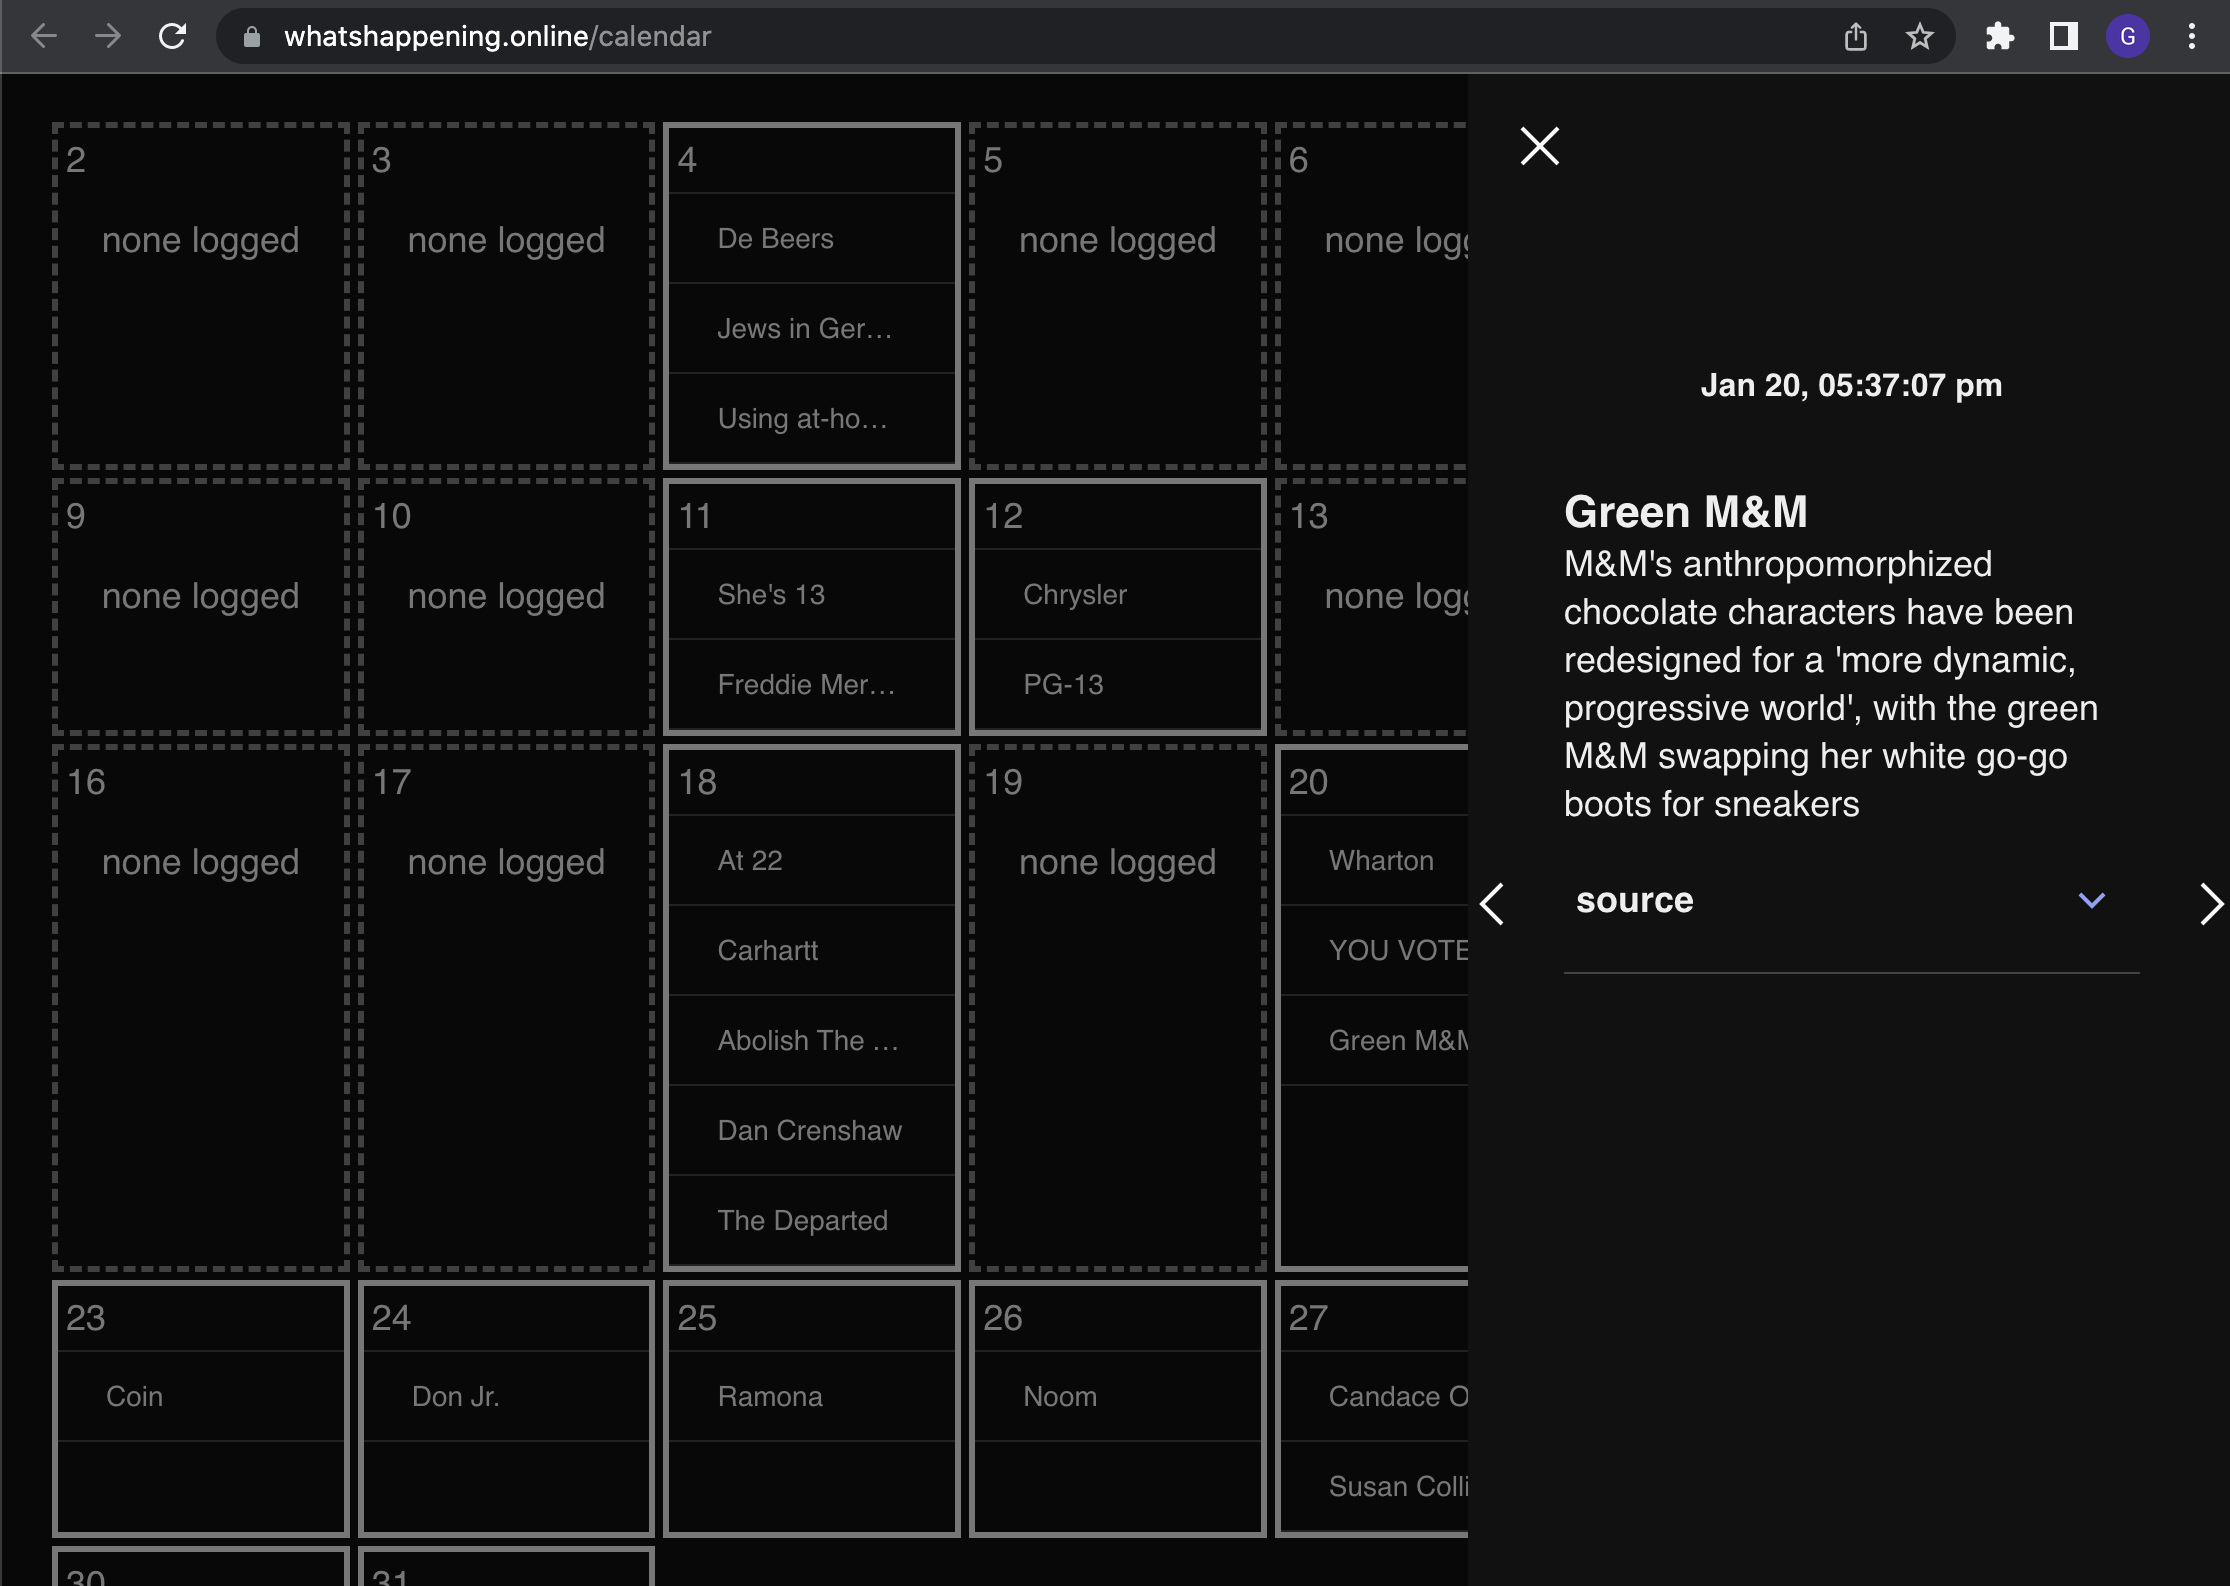Open the Chrome three-dot menu
Viewport: 2230px width, 1586px height.
(x=2191, y=37)
